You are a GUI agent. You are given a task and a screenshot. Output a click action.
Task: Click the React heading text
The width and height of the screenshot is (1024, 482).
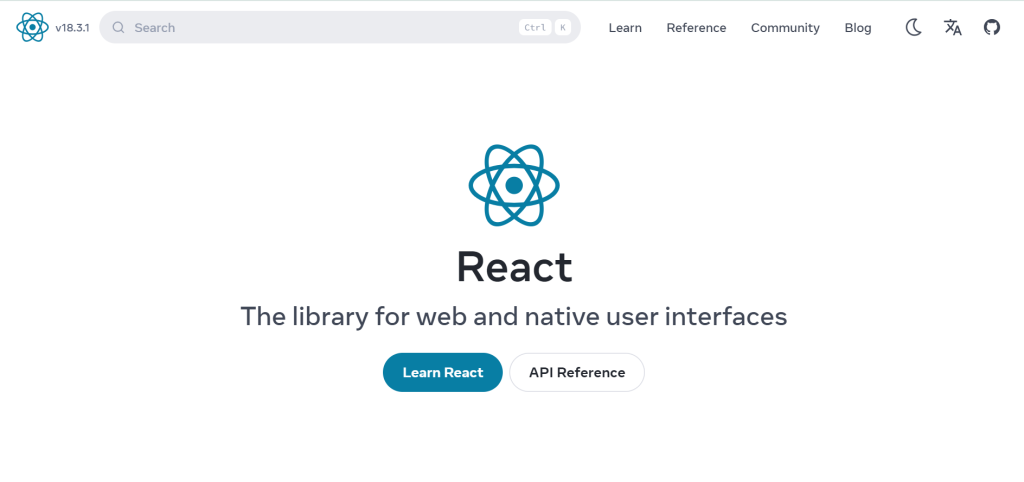pos(514,267)
